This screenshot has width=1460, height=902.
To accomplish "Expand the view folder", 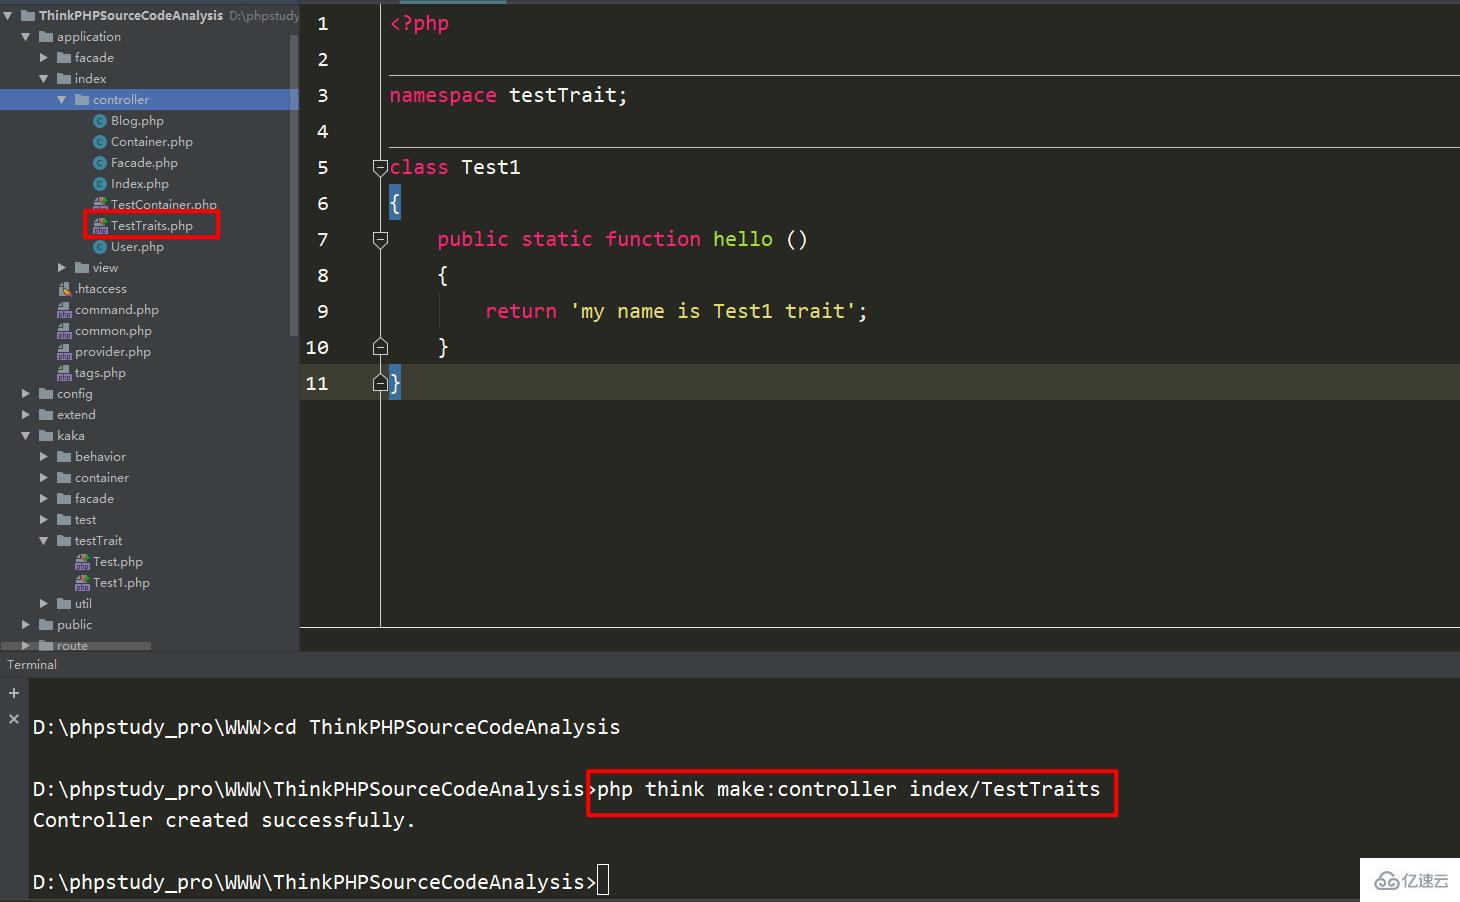I will point(62,268).
